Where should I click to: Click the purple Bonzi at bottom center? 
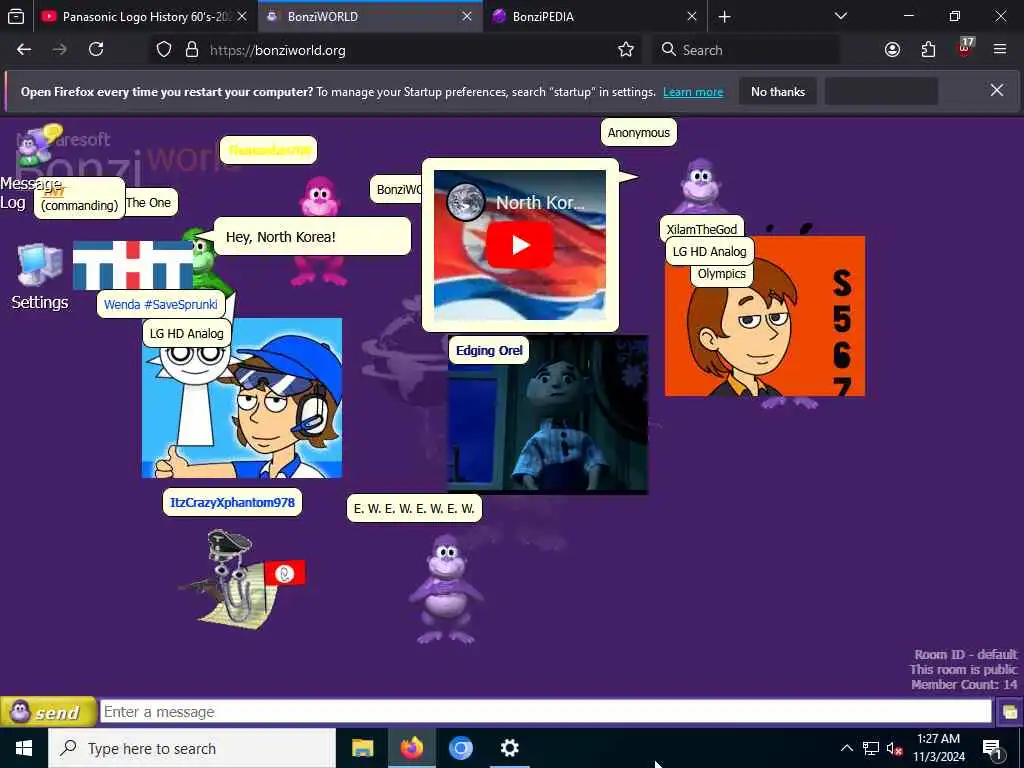[446, 589]
